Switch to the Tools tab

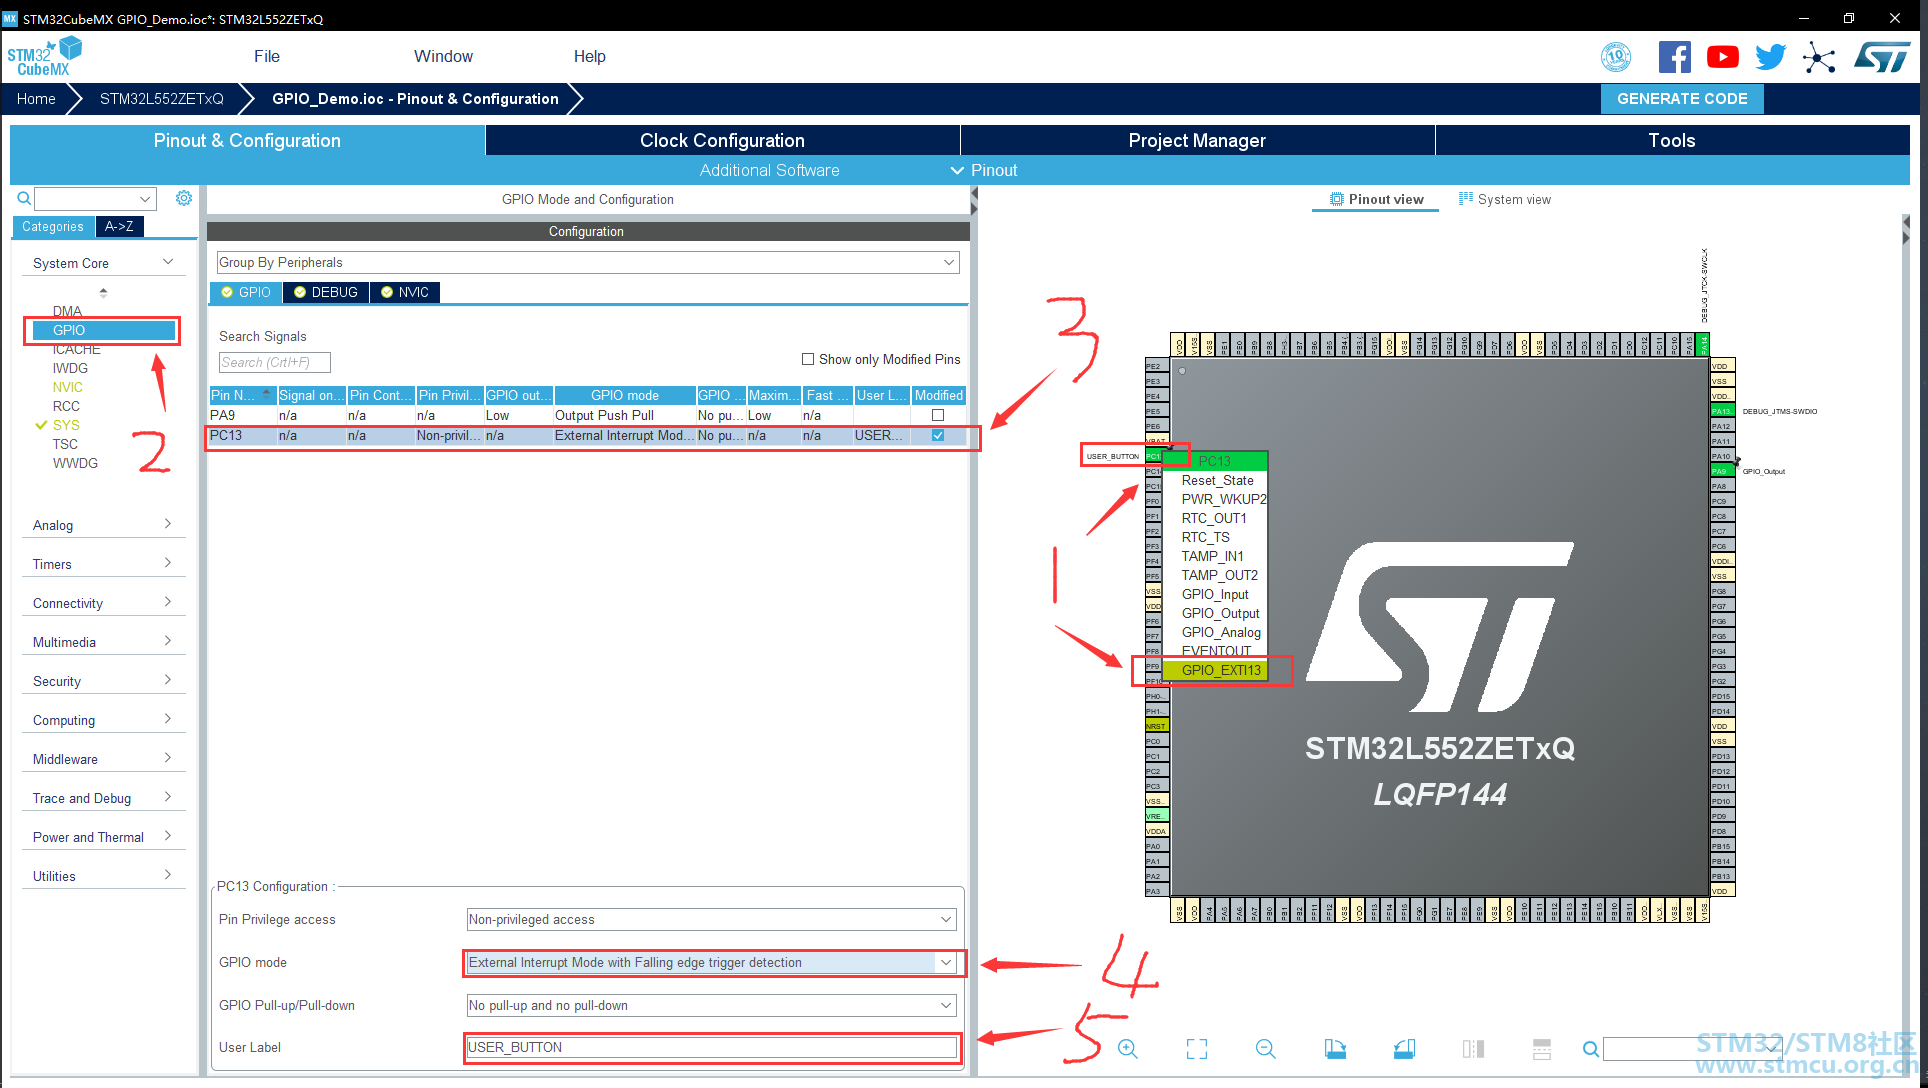tap(1672, 140)
